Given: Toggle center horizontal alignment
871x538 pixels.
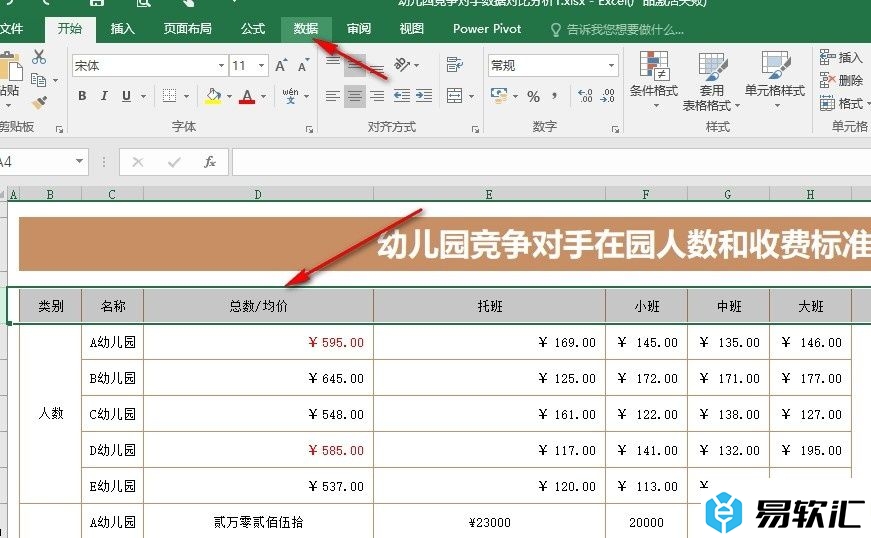Looking at the screenshot, I should [x=355, y=96].
